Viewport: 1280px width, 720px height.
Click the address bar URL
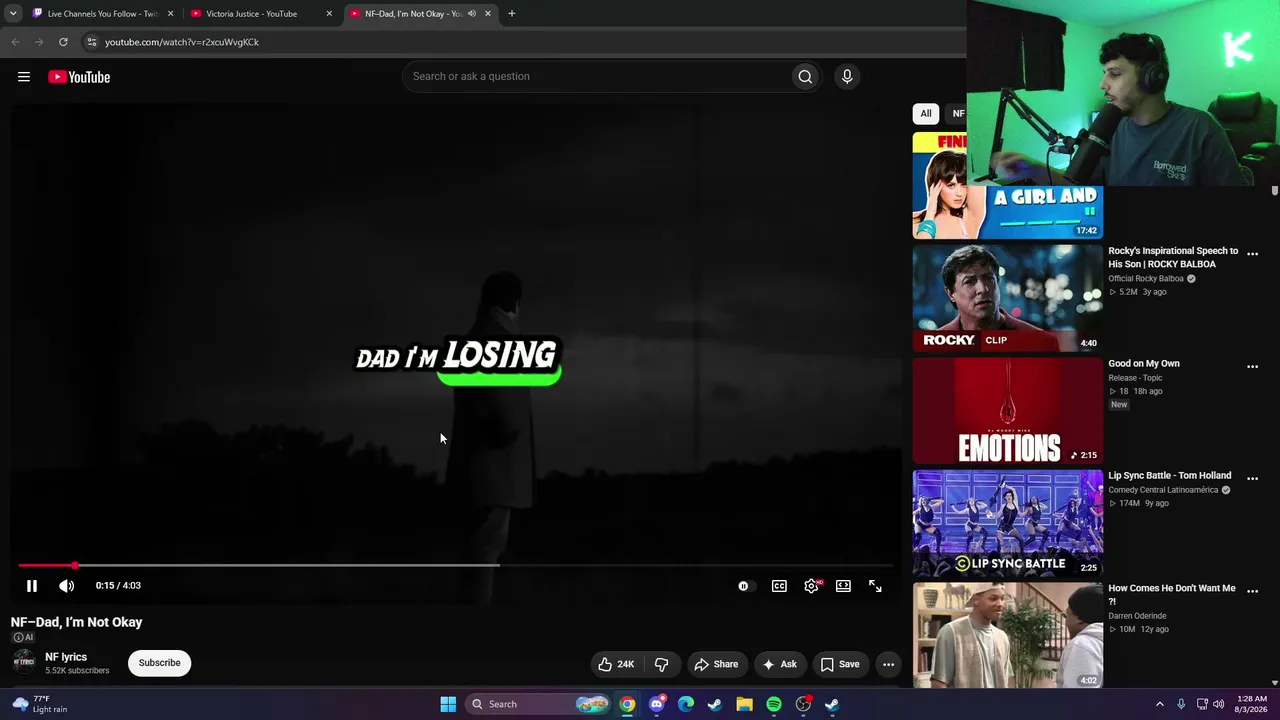[x=182, y=42]
